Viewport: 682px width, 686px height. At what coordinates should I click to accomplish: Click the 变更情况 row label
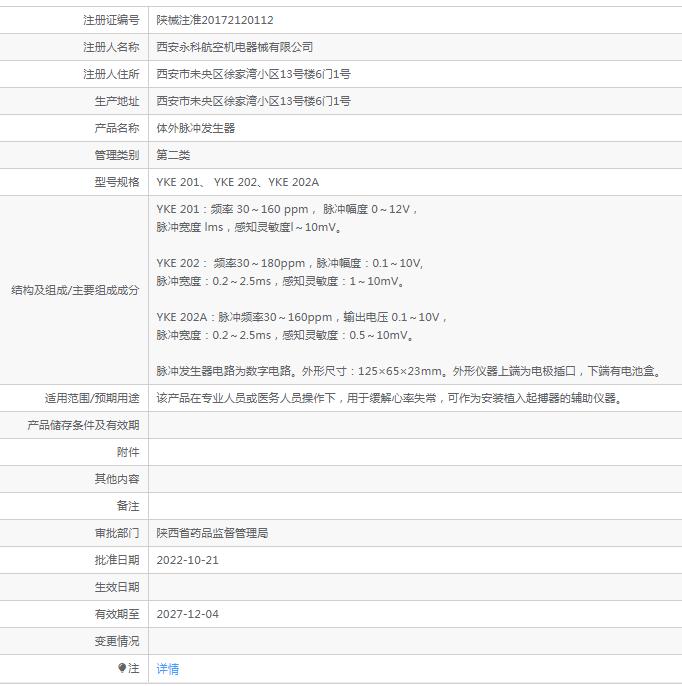coord(117,641)
